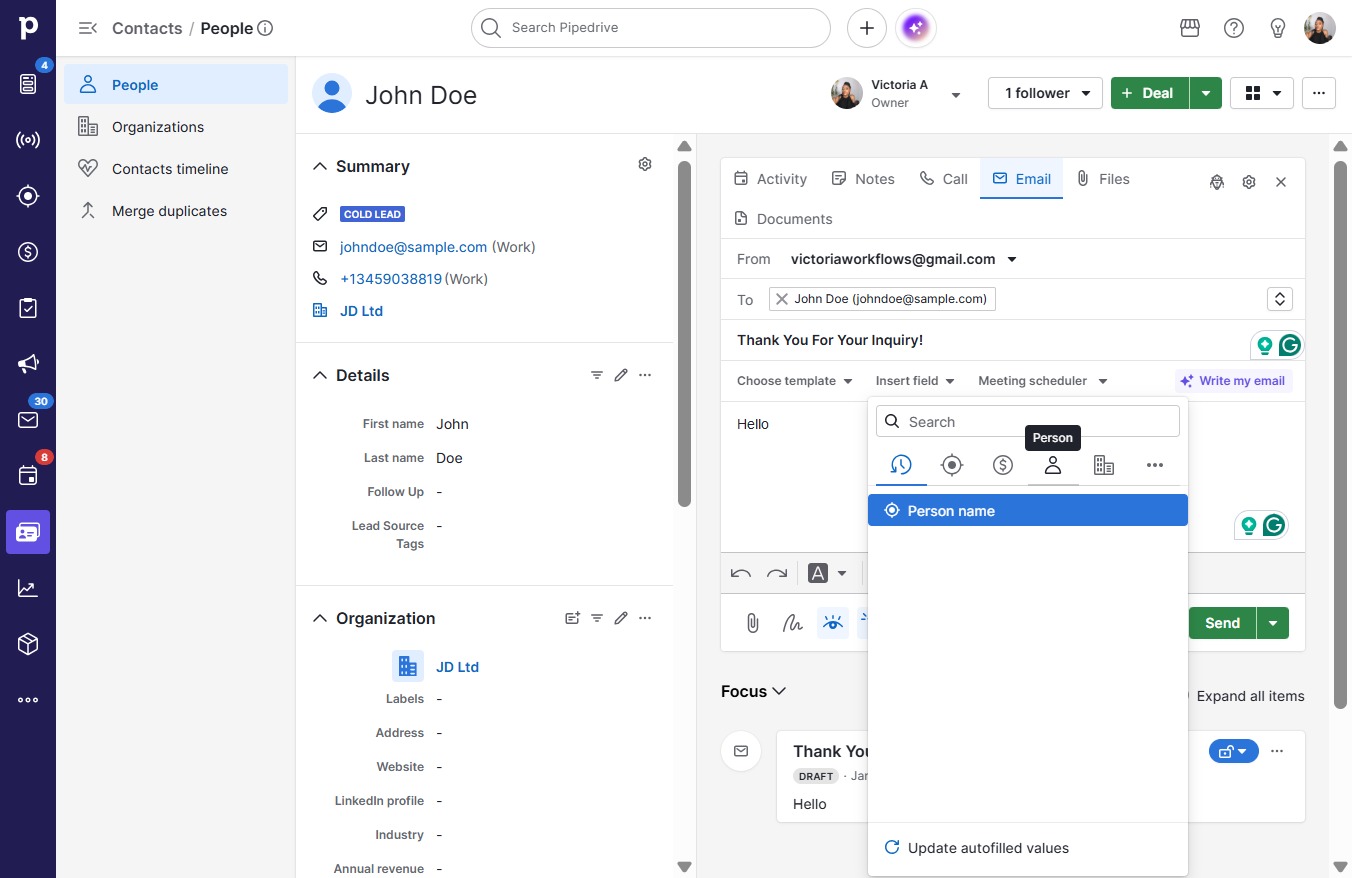The width and height of the screenshot is (1352, 878).
Task: Open the Meeting scheduler dropdown
Action: coord(1043,381)
